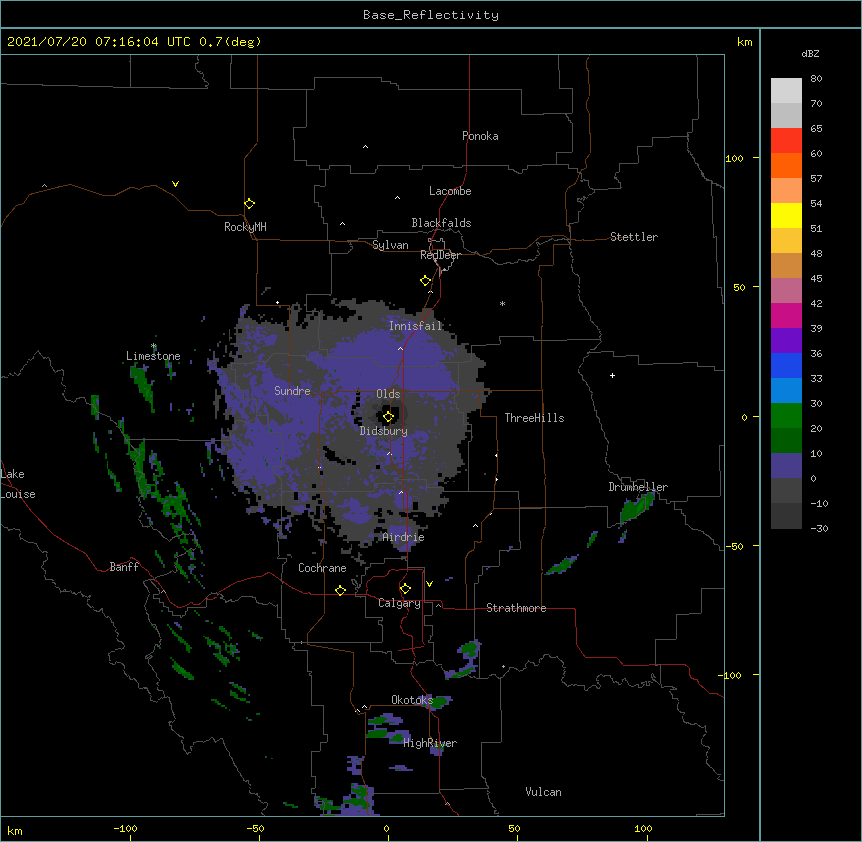Click the Lacombe city label
Viewport: 862px width, 842px height.
450,191
